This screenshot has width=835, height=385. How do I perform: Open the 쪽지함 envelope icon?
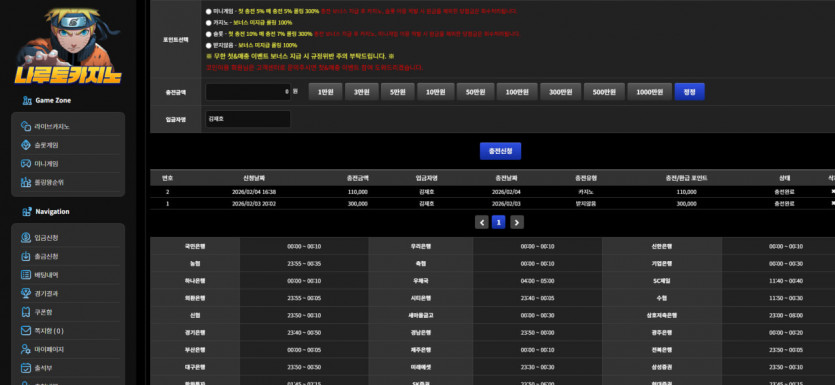click(26, 331)
